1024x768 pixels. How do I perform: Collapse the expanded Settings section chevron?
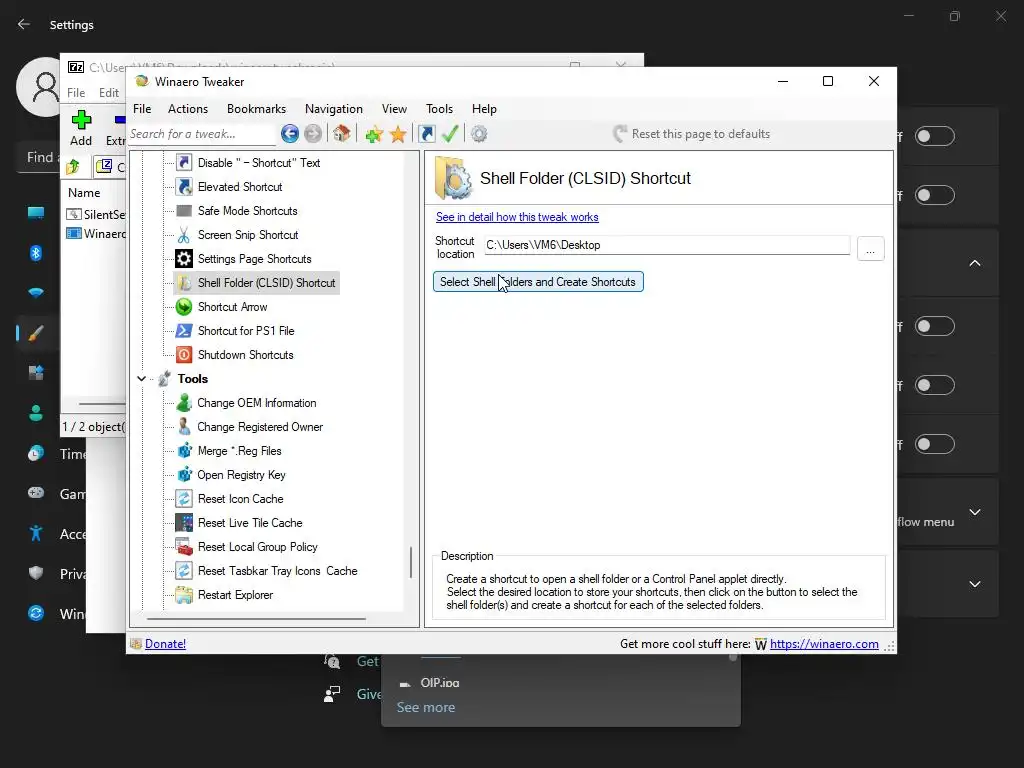click(x=975, y=263)
